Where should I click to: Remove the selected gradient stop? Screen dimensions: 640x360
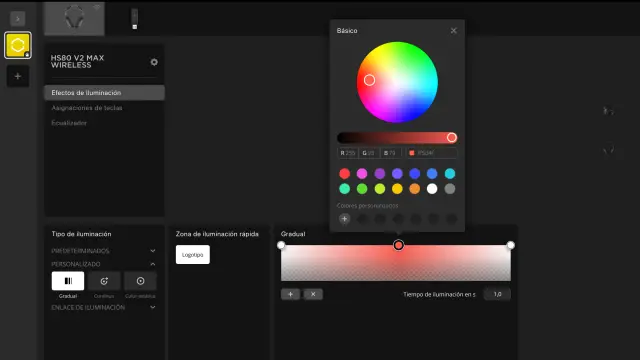(313, 294)
